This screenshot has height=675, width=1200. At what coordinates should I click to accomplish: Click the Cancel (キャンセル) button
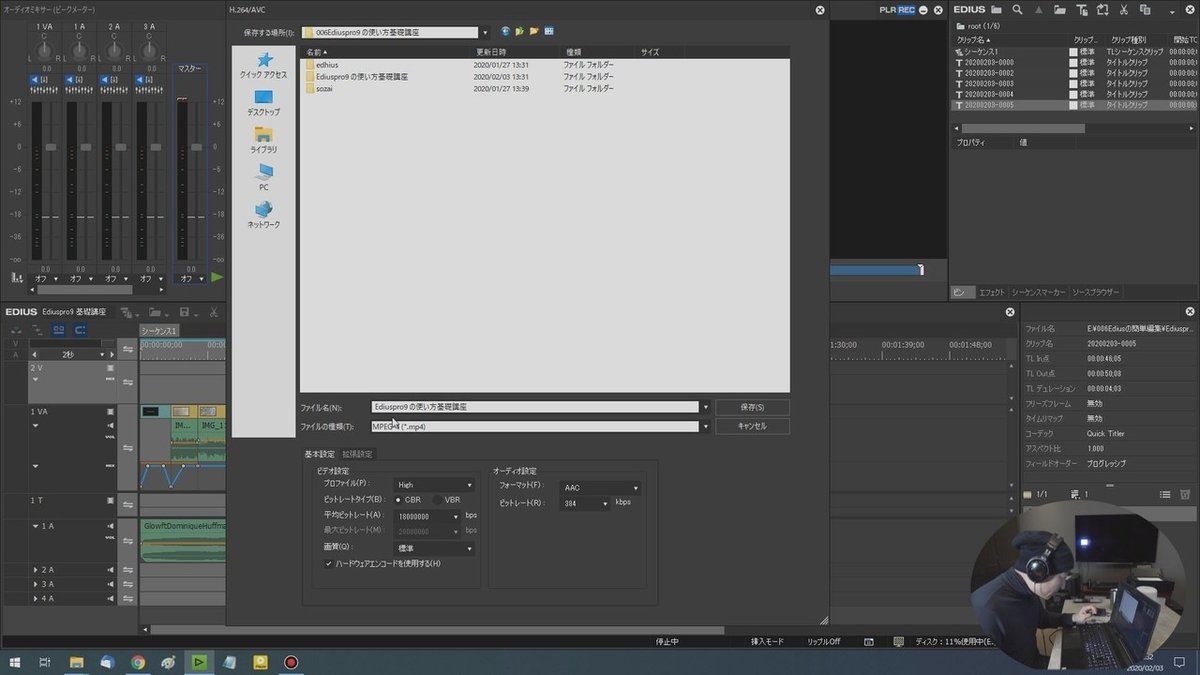click(752, 426)
